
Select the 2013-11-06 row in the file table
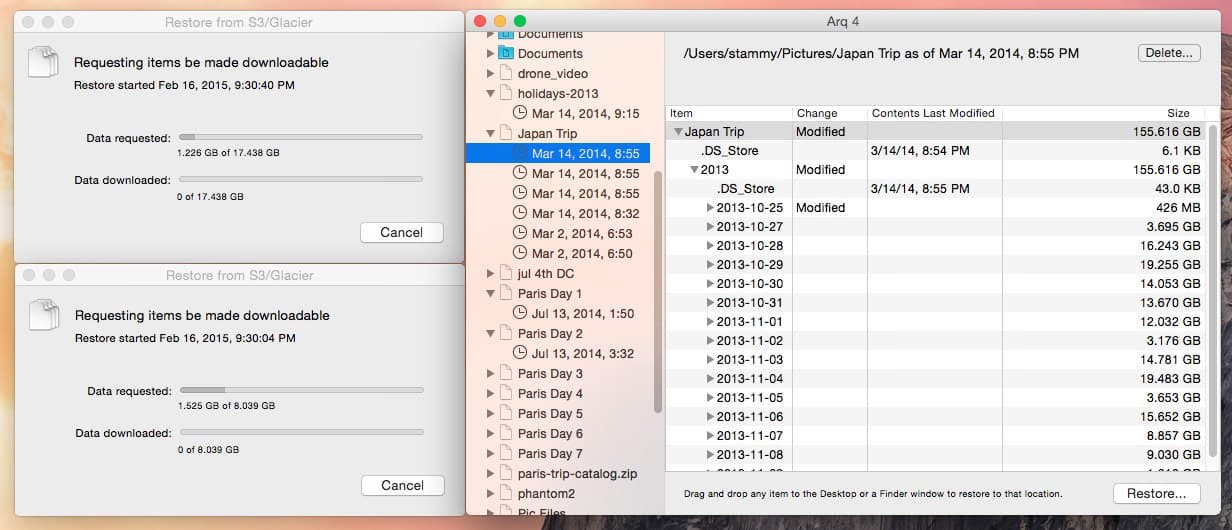pyautogui.click(x=936, y=416)
